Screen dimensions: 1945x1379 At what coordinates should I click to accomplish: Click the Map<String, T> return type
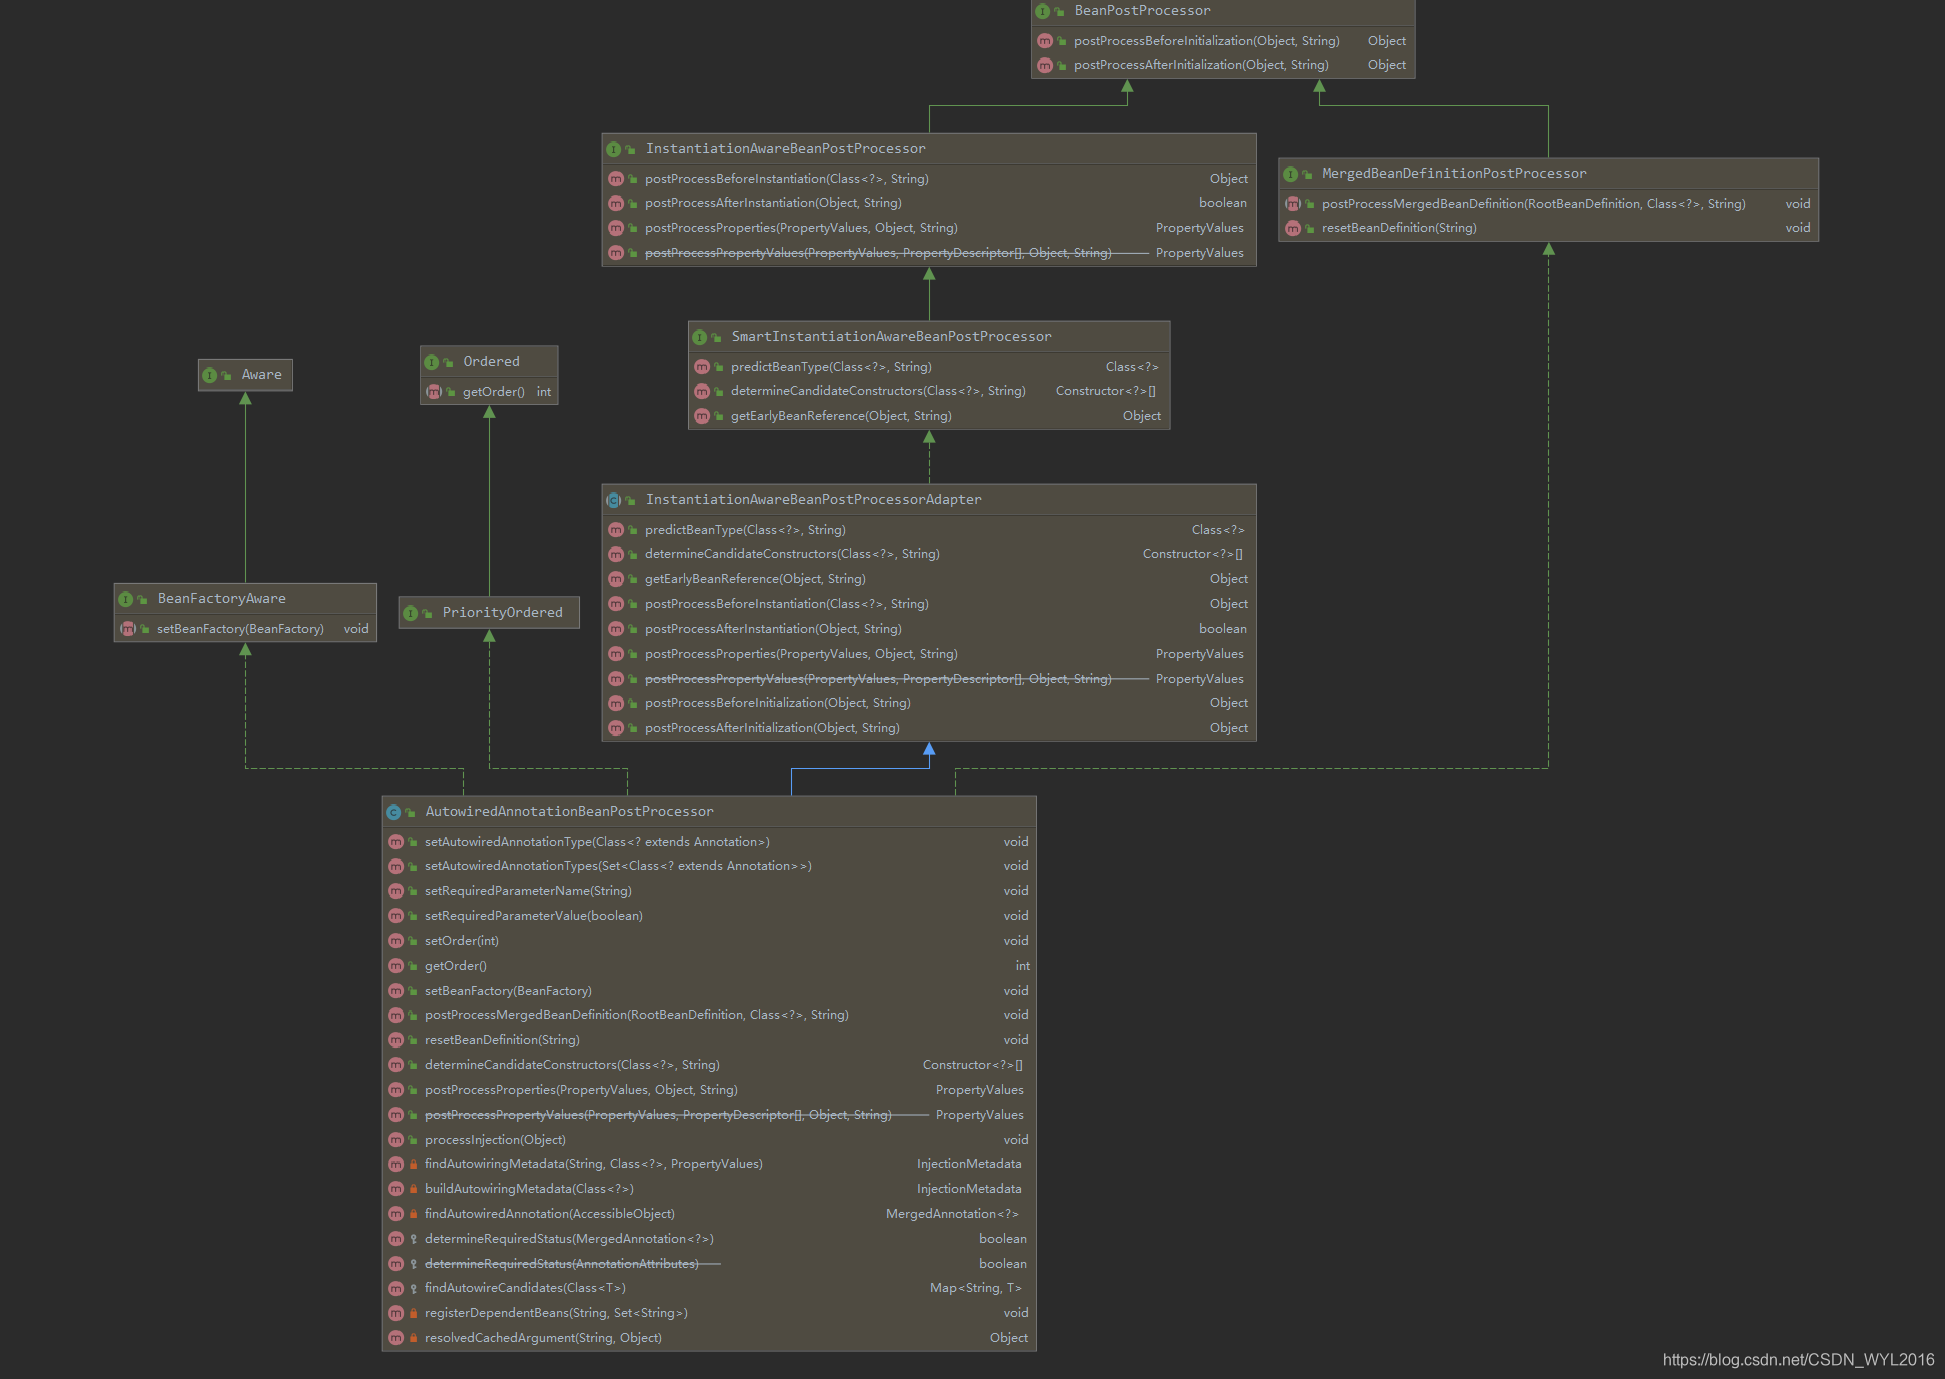click(976, 1288)
